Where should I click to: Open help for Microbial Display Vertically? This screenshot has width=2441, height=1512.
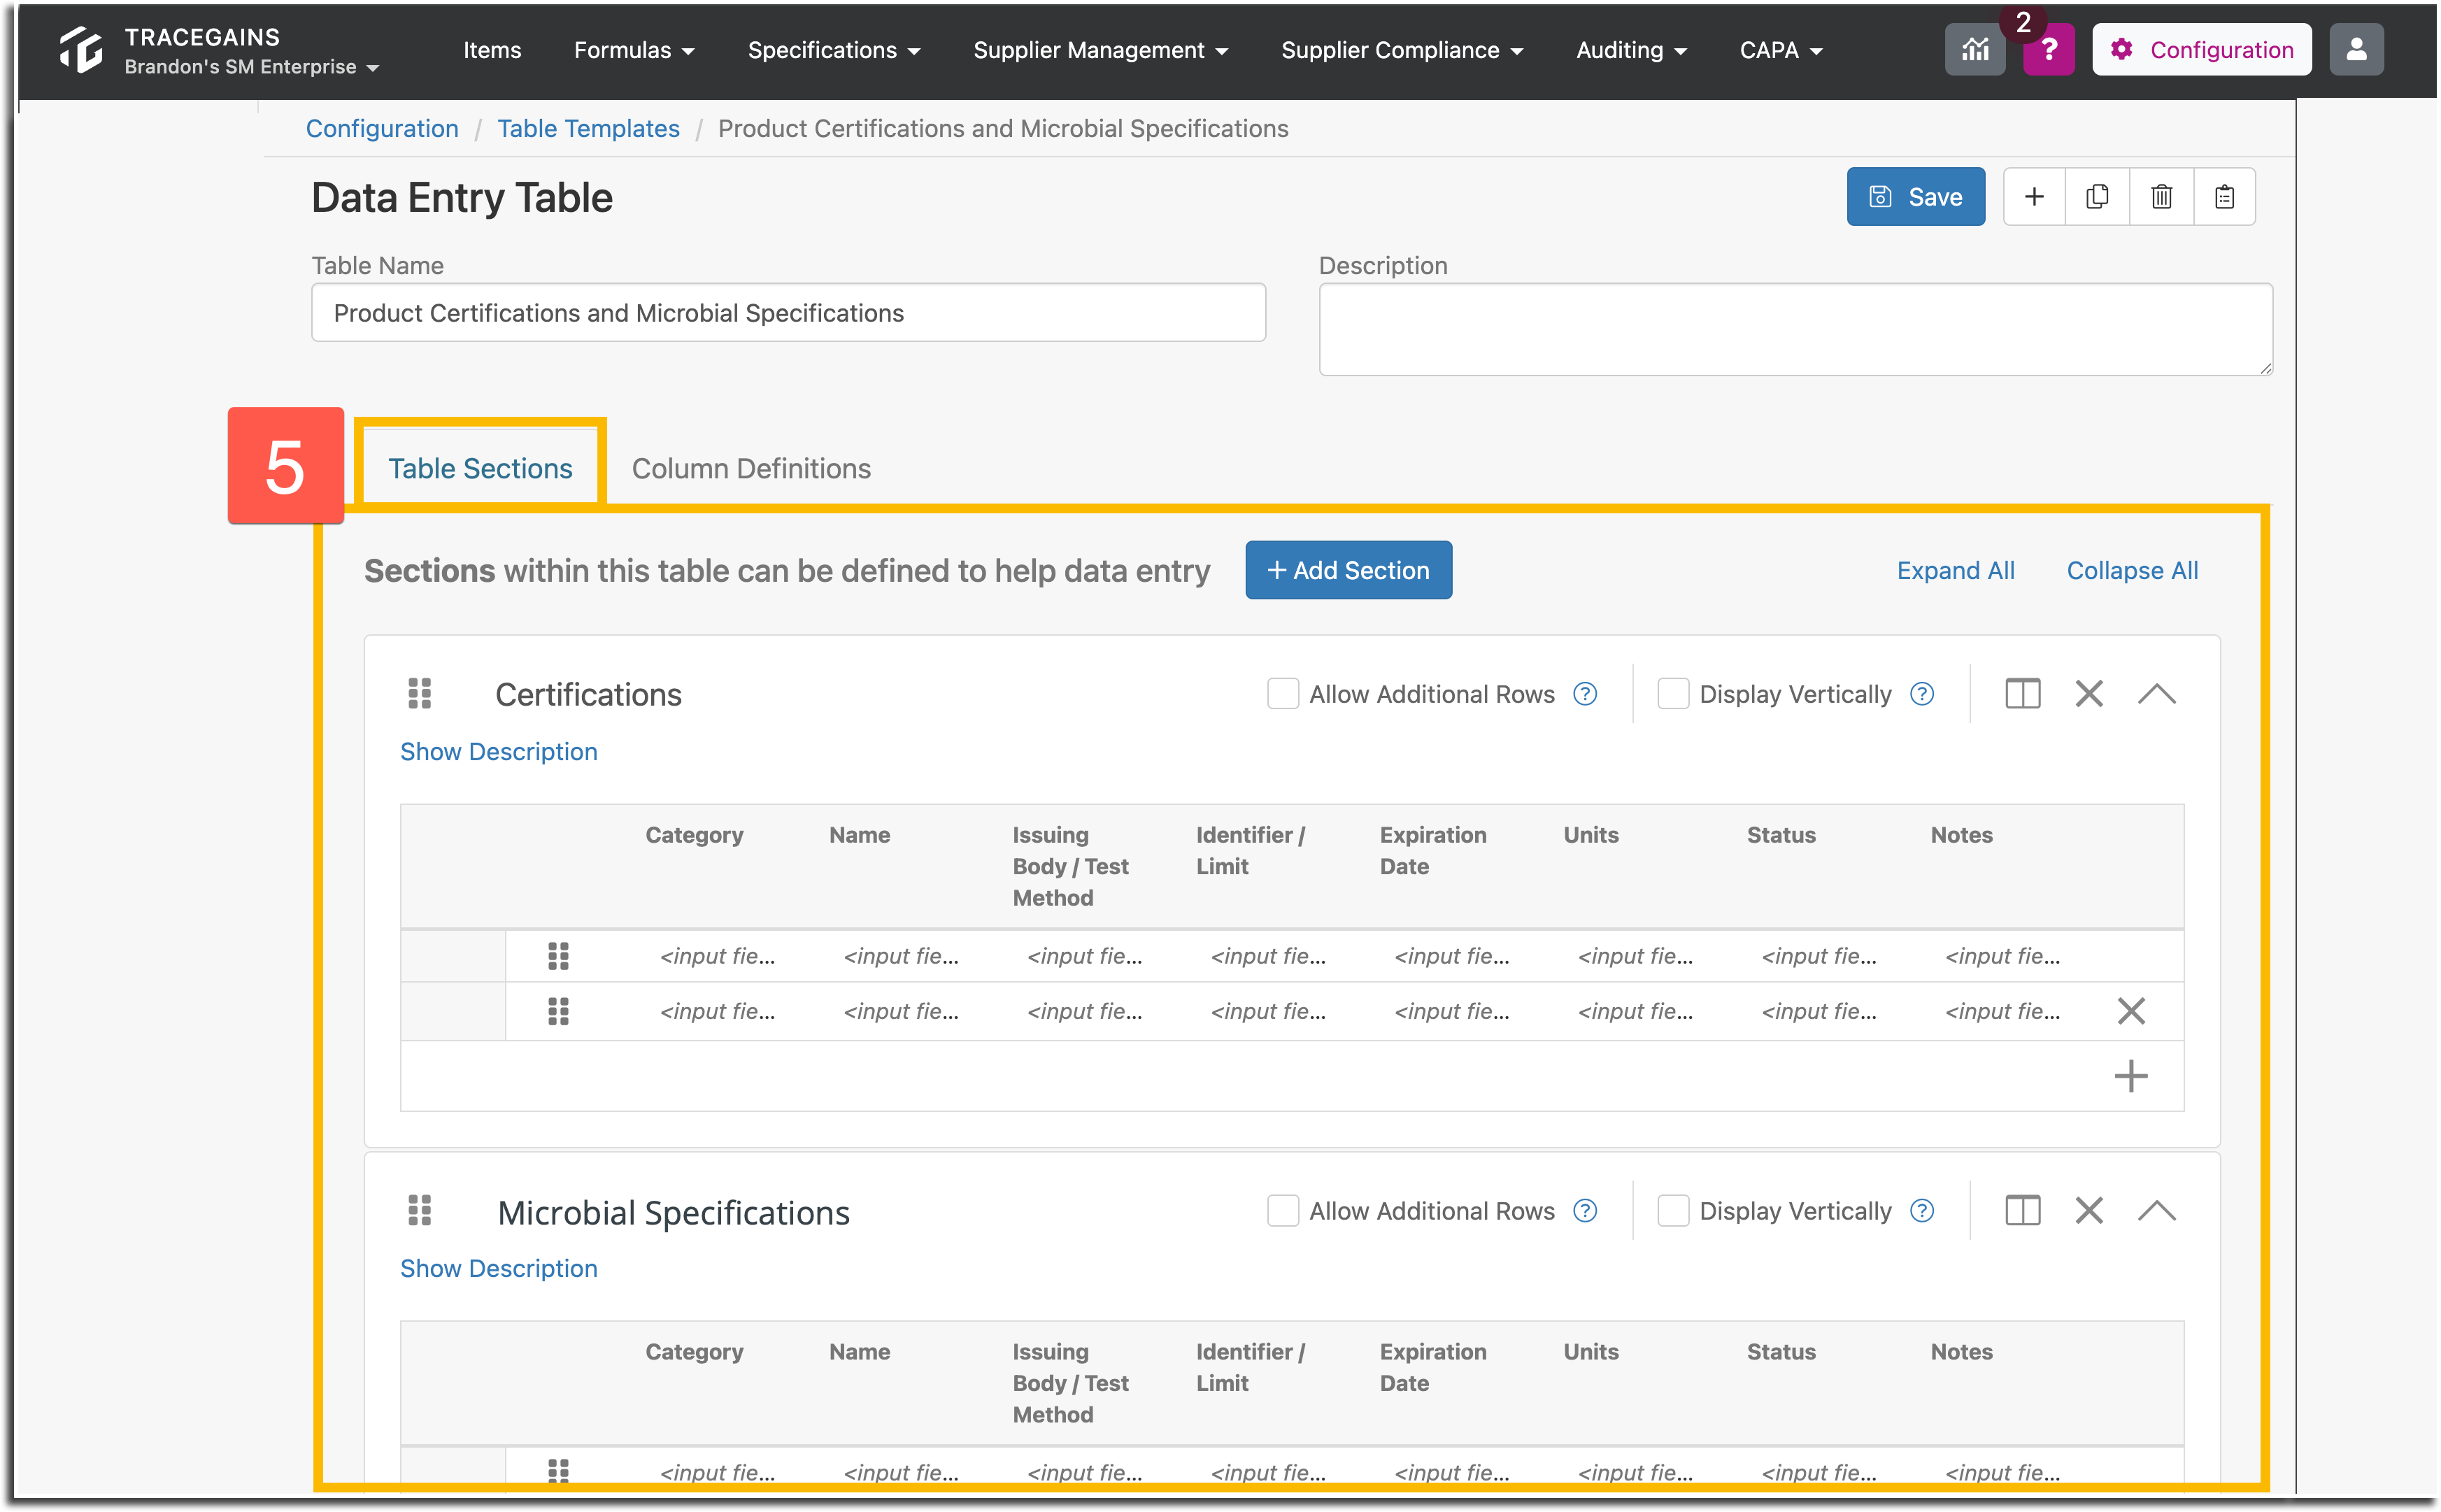[1922, 1211]
